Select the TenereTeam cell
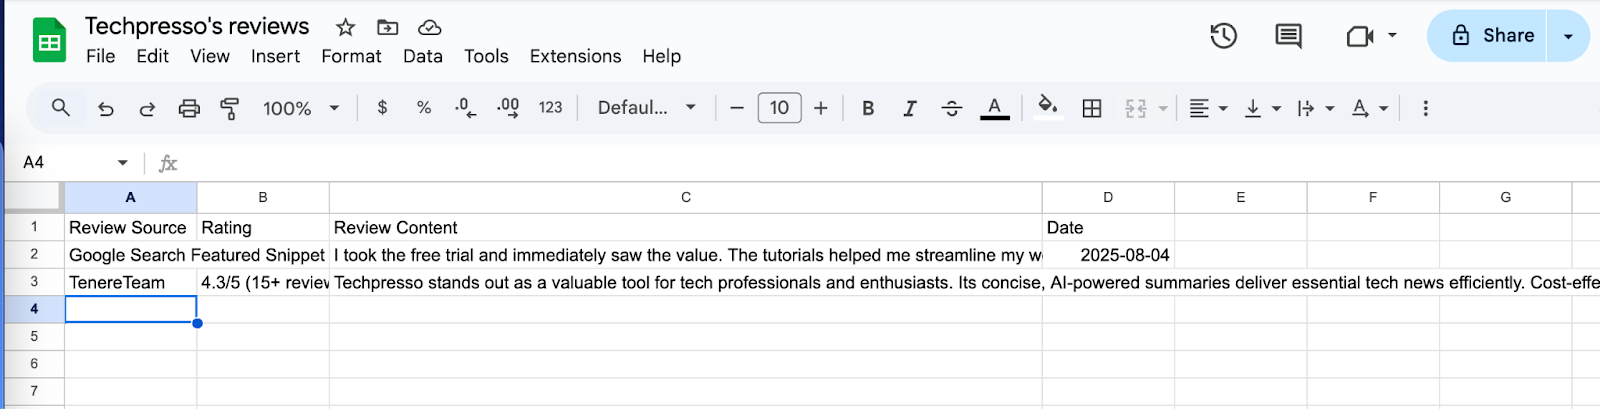 [131, 282]
